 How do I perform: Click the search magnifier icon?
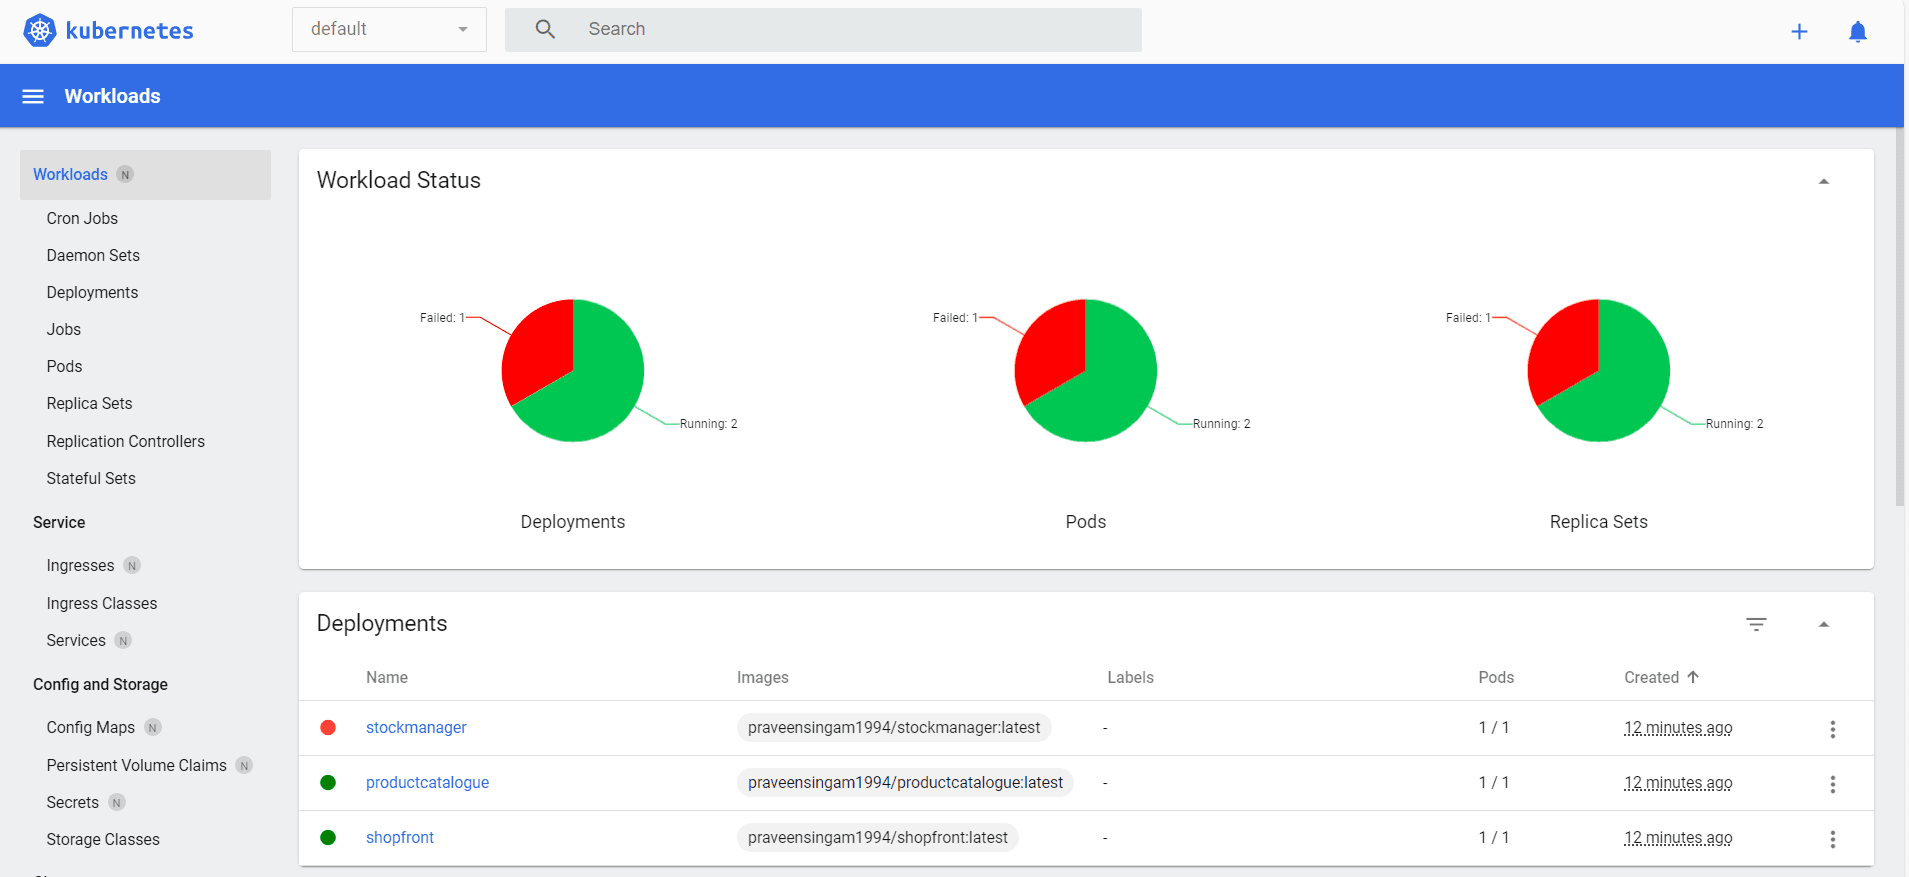(545, 30)
